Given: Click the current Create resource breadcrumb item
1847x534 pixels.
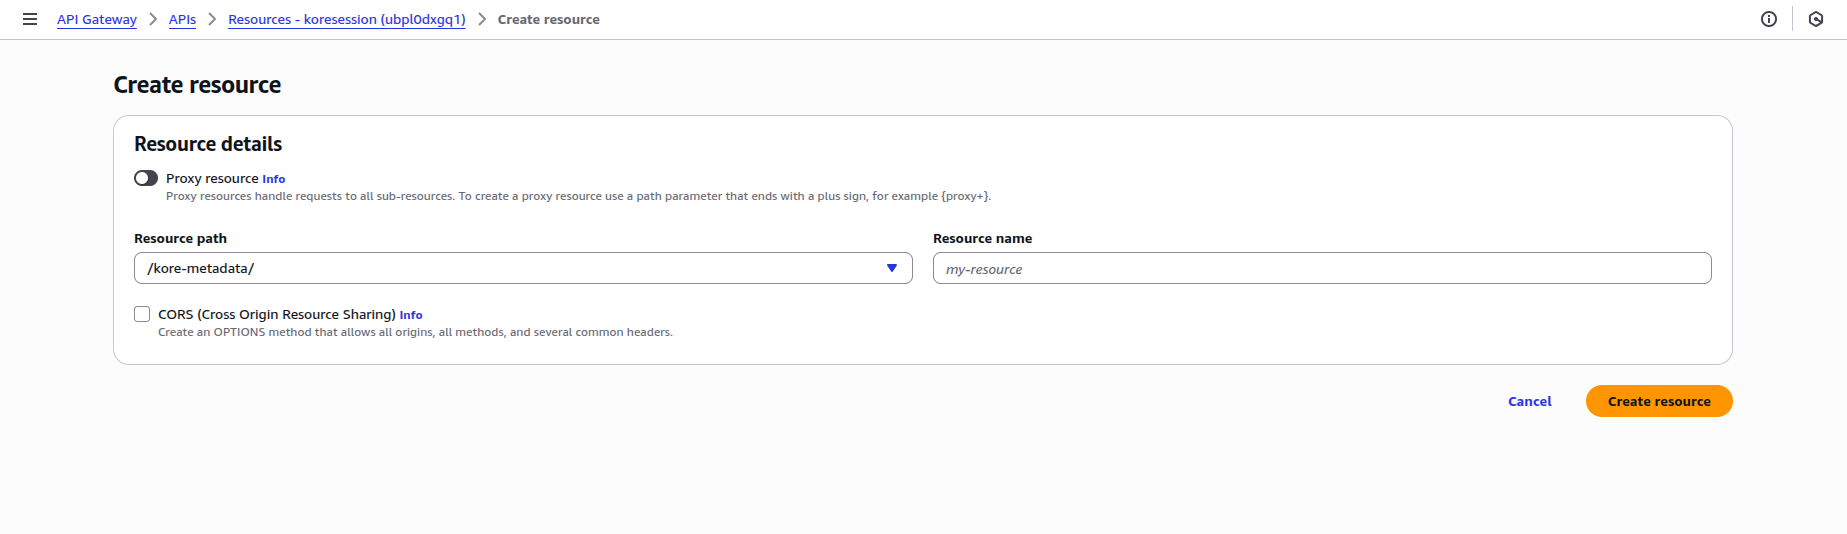Looking at the screenshot, I should coord(548,19).
